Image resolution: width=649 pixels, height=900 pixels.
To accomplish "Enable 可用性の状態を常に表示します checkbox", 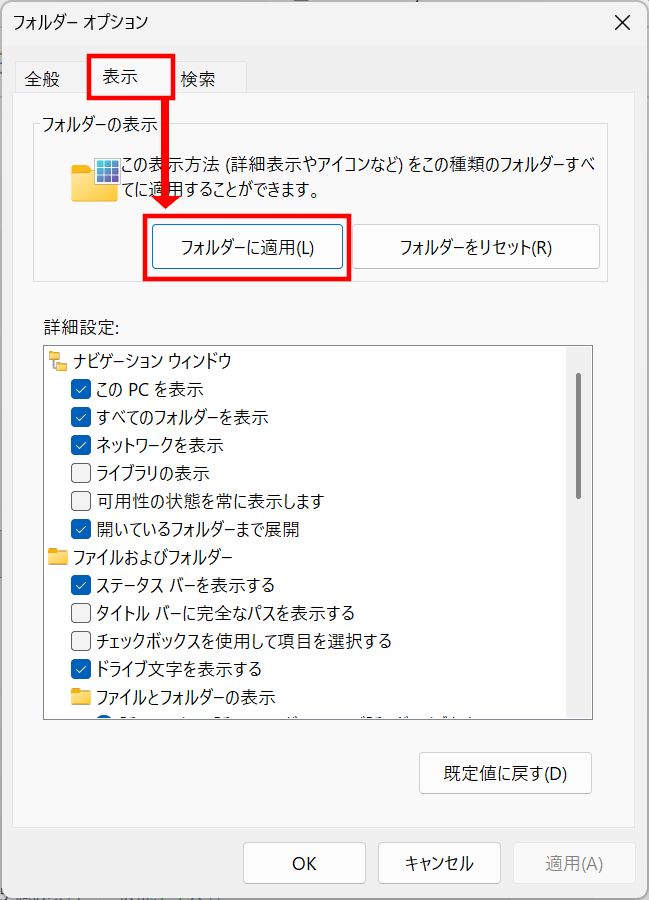I will pyautogui.click(x=81, y=501).
